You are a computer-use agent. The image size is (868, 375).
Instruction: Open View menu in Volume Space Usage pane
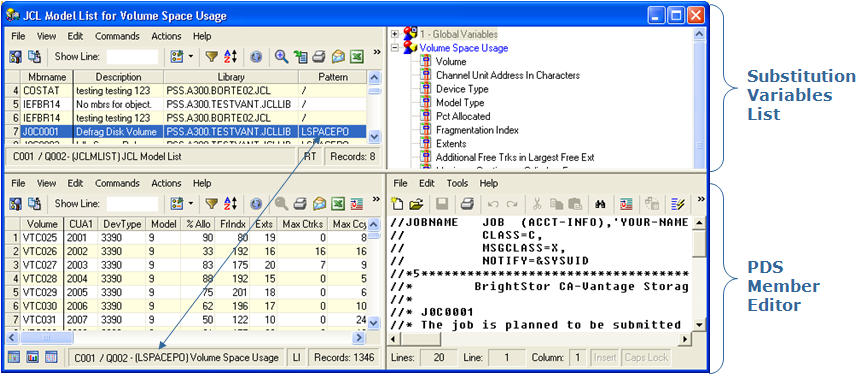click(46, 183)
